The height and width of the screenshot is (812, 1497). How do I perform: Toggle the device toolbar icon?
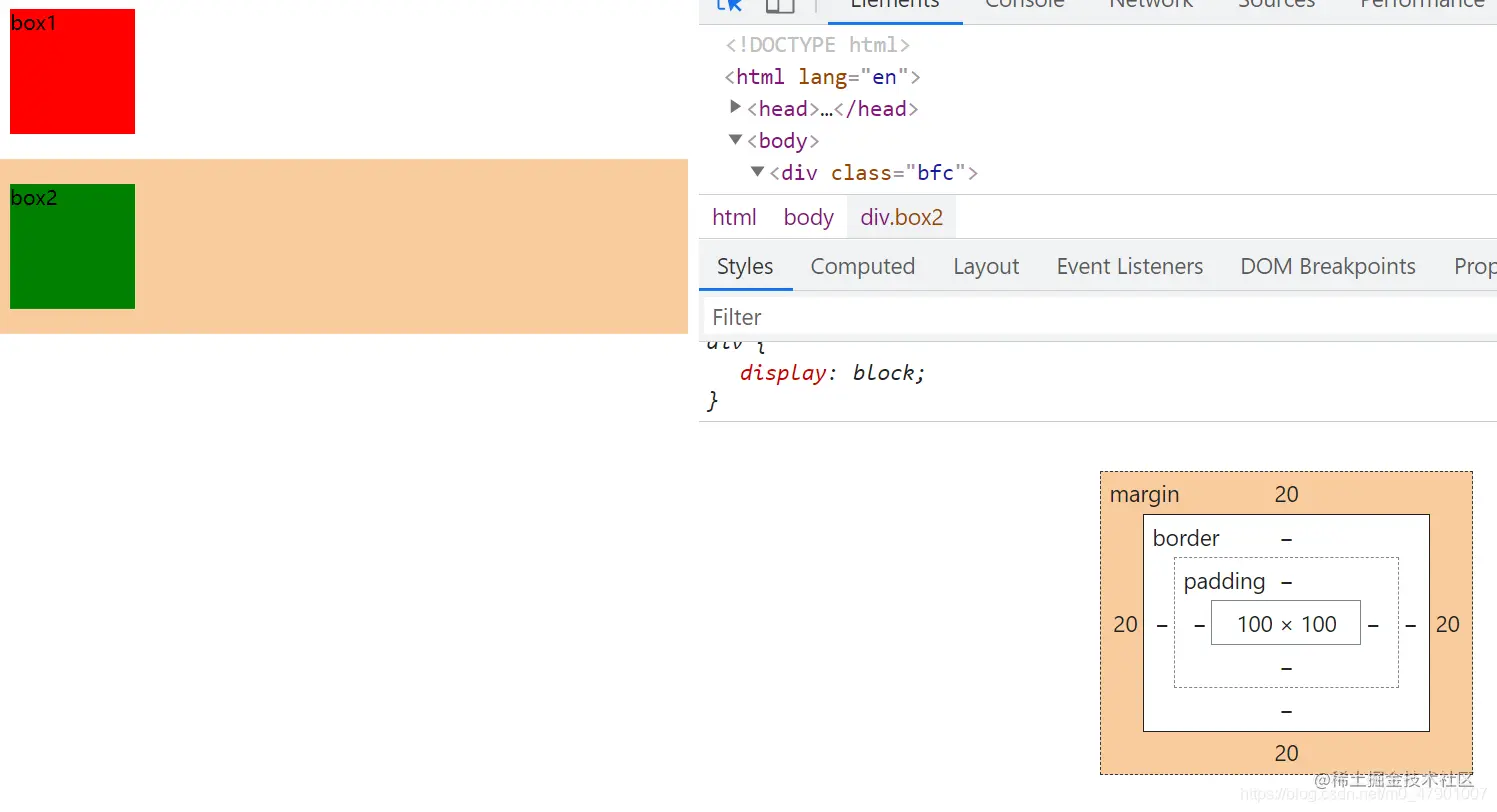pyautogui.click(x=780, y=5)
